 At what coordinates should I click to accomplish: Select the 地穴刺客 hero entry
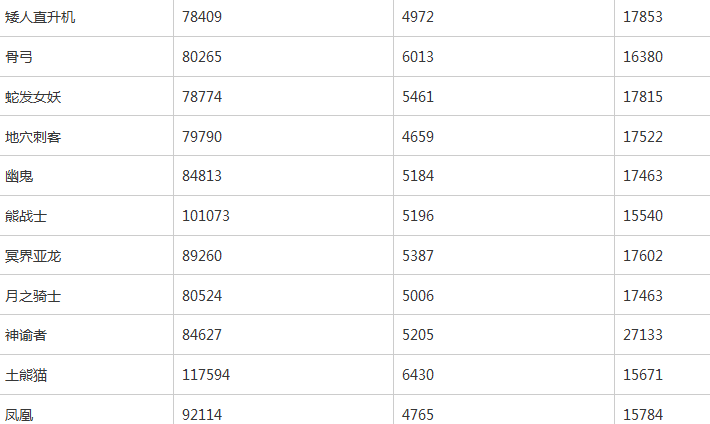tap(33, 137)
